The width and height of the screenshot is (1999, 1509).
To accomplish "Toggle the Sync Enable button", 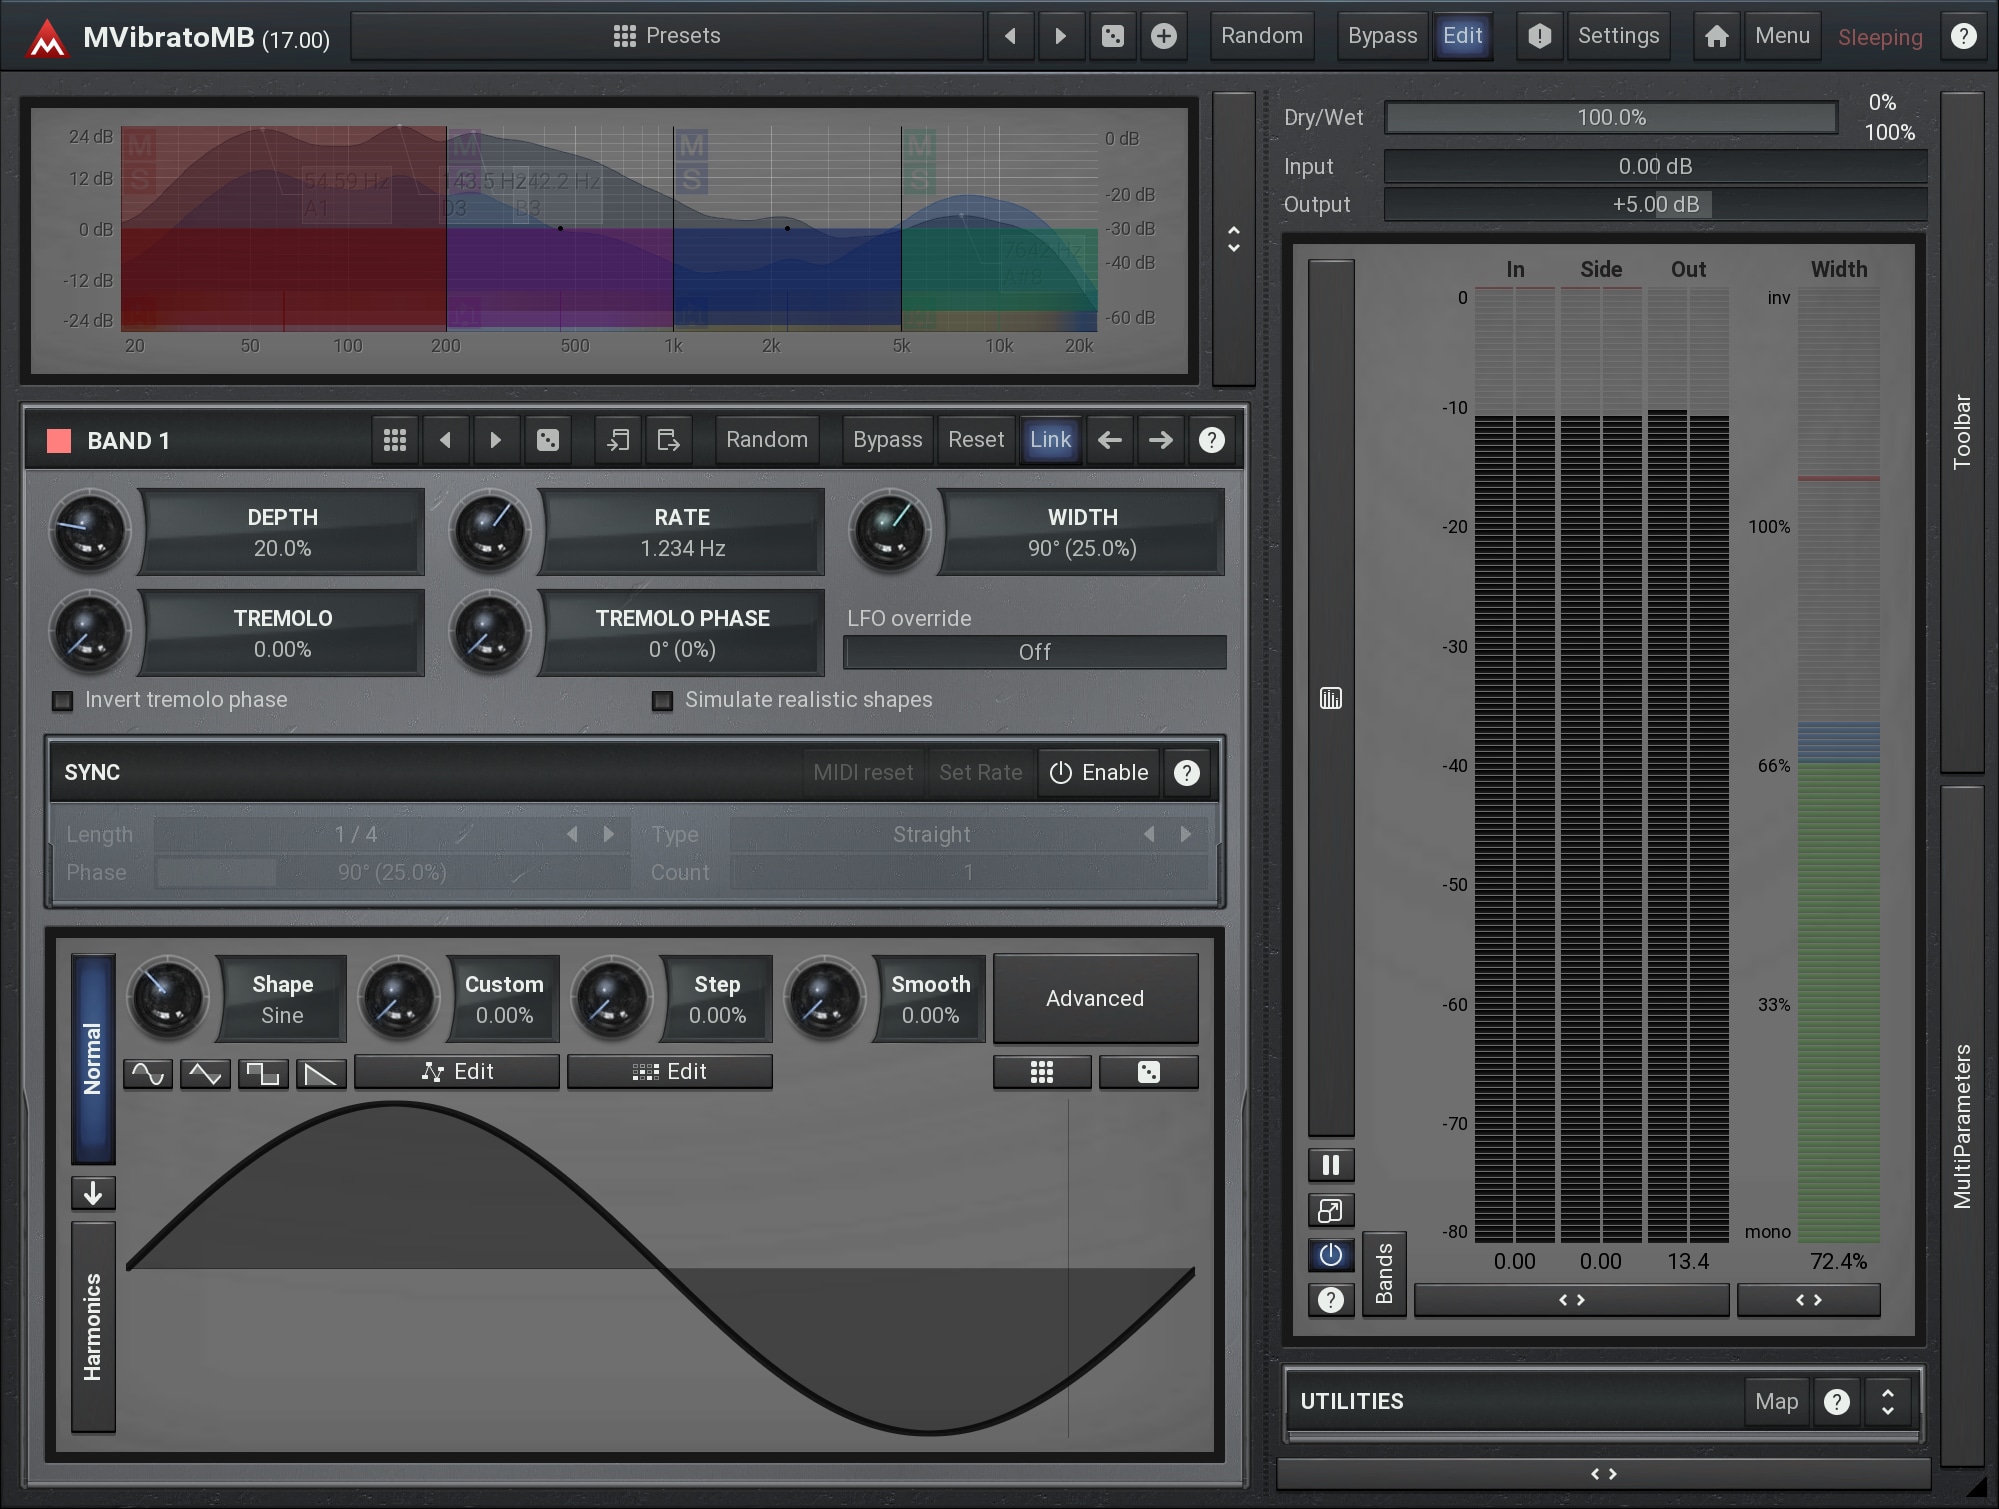I will pos(1099,773).
